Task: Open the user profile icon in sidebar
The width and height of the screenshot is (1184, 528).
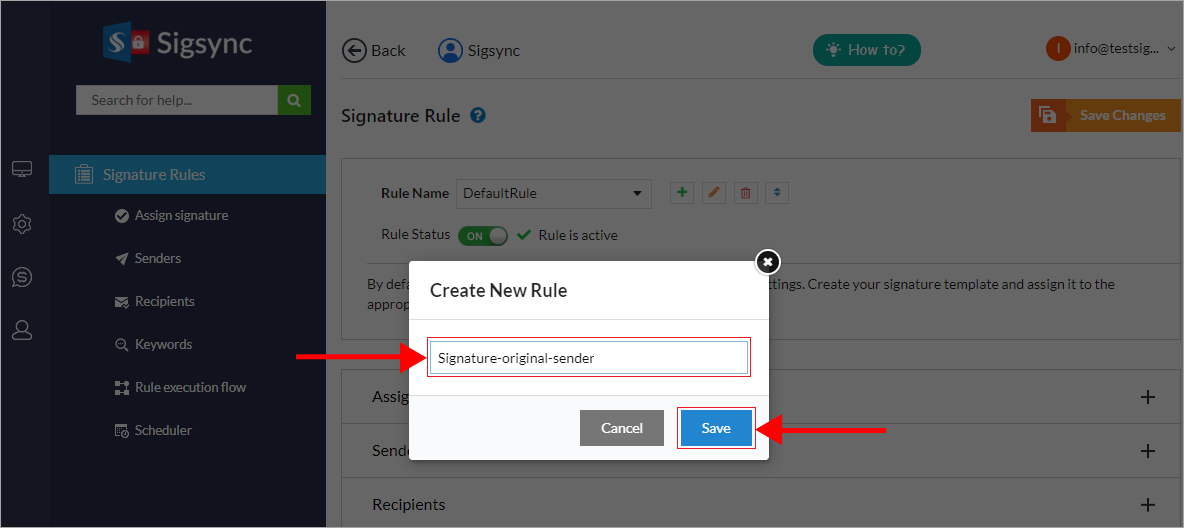Action: coord(22,330)
